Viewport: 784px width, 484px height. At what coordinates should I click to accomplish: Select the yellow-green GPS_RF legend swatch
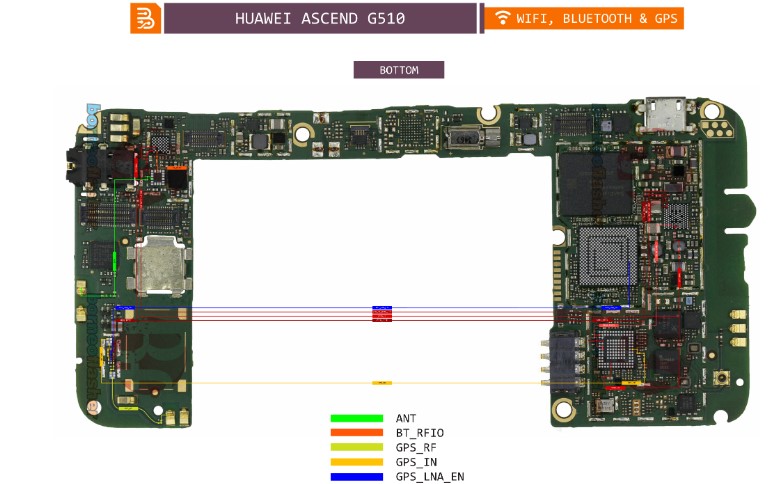pyautogui.click(x=357, y=447)
